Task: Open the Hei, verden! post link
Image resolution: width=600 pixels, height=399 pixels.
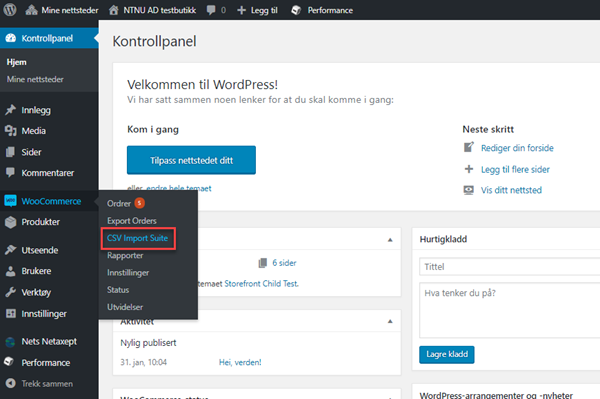Action: [240, 362]
